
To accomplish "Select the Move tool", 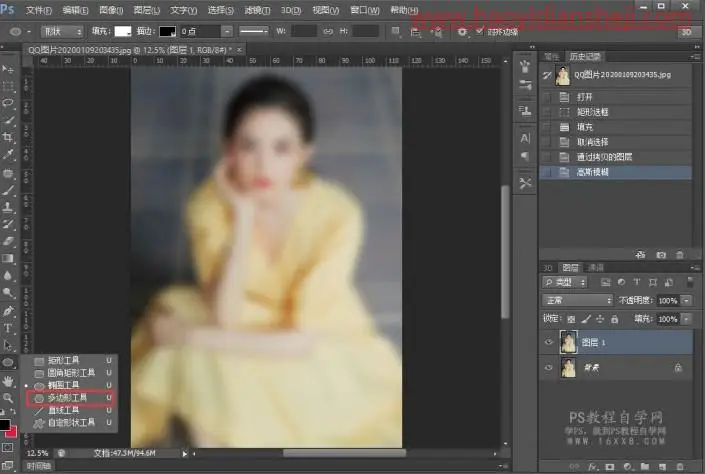I will tap(8, 69).
